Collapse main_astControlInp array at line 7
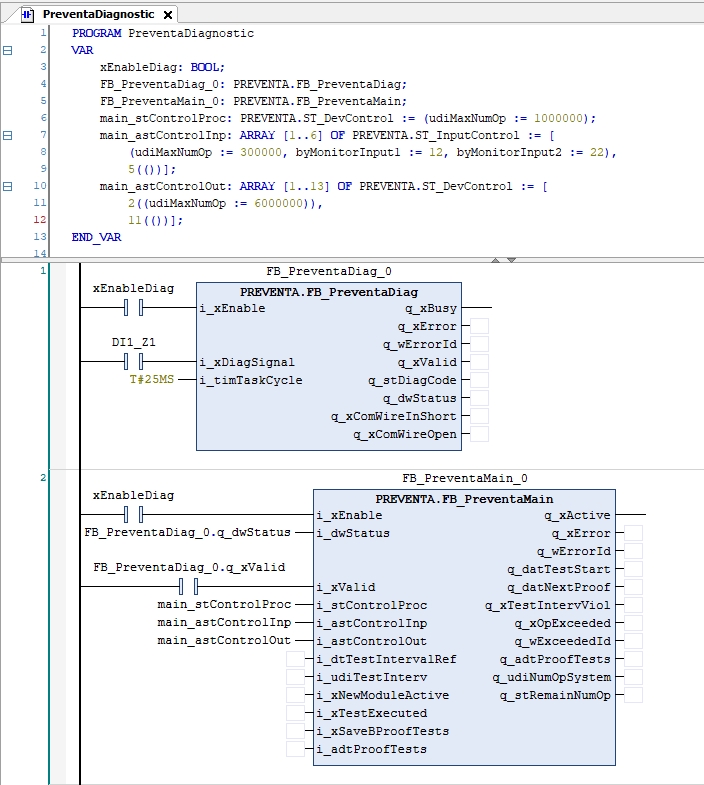 point(8,135)
